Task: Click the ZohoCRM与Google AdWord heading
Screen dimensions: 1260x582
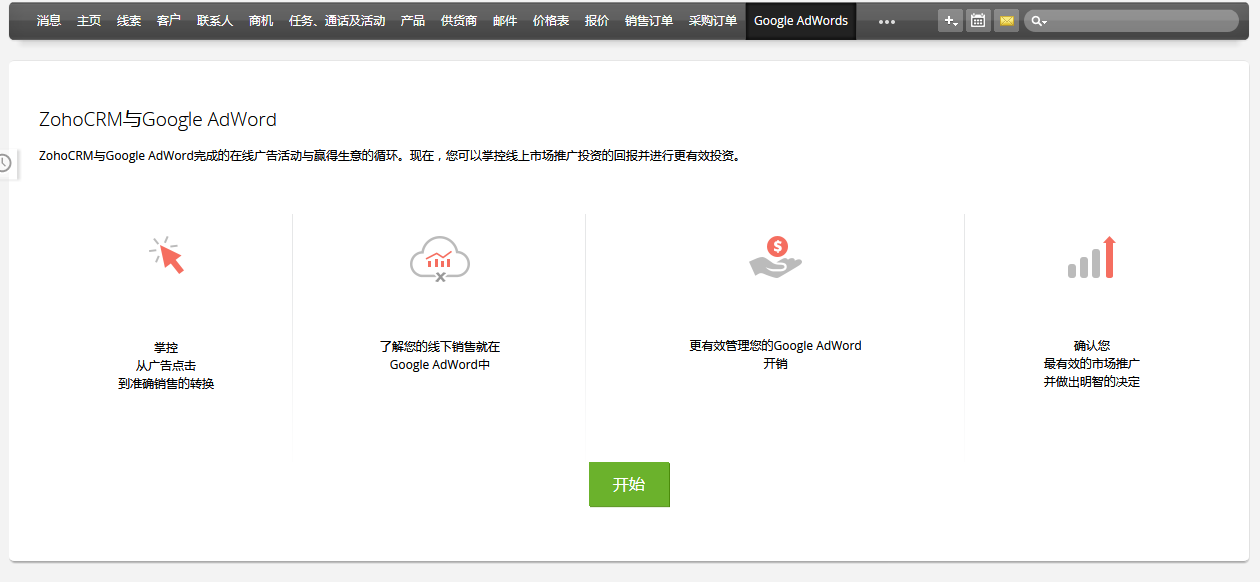Action: pyautogui.click(x=158, y=120)
